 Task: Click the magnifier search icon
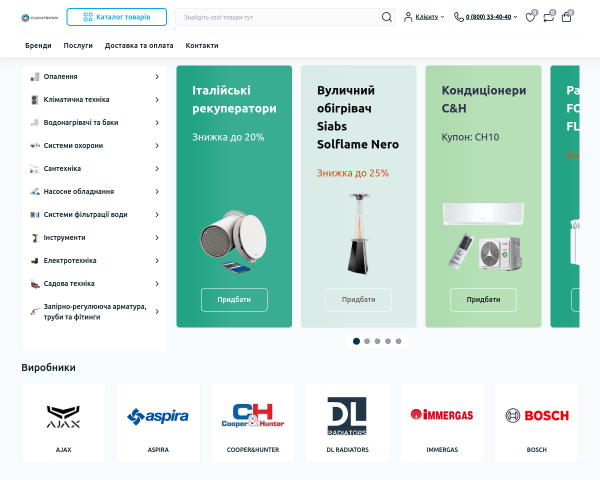click(387, 17)
